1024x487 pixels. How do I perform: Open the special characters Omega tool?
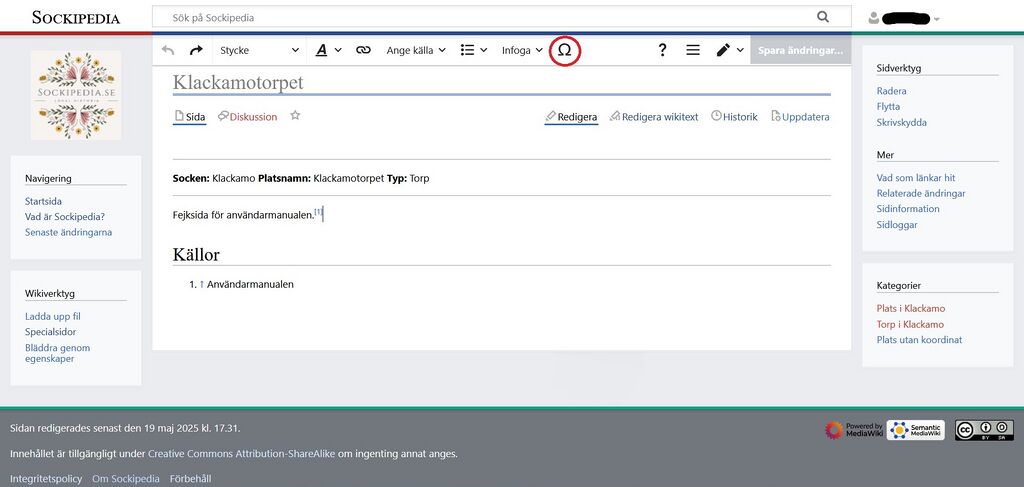[564, 50]
